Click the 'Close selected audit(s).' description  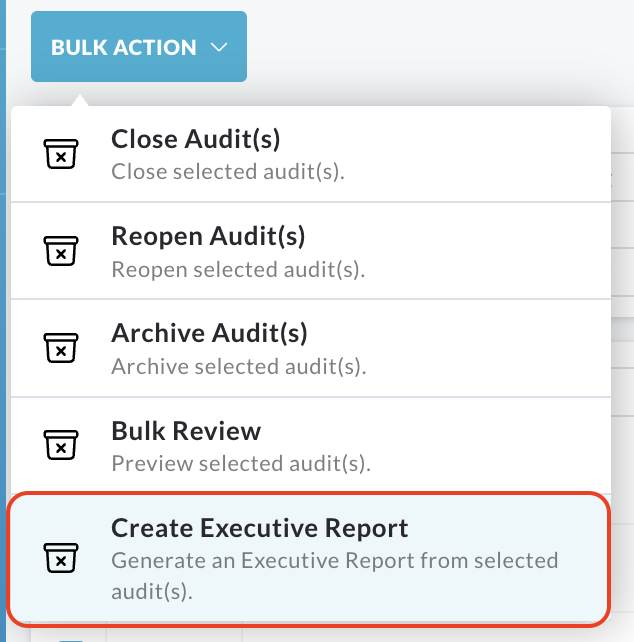pos(228,172)
